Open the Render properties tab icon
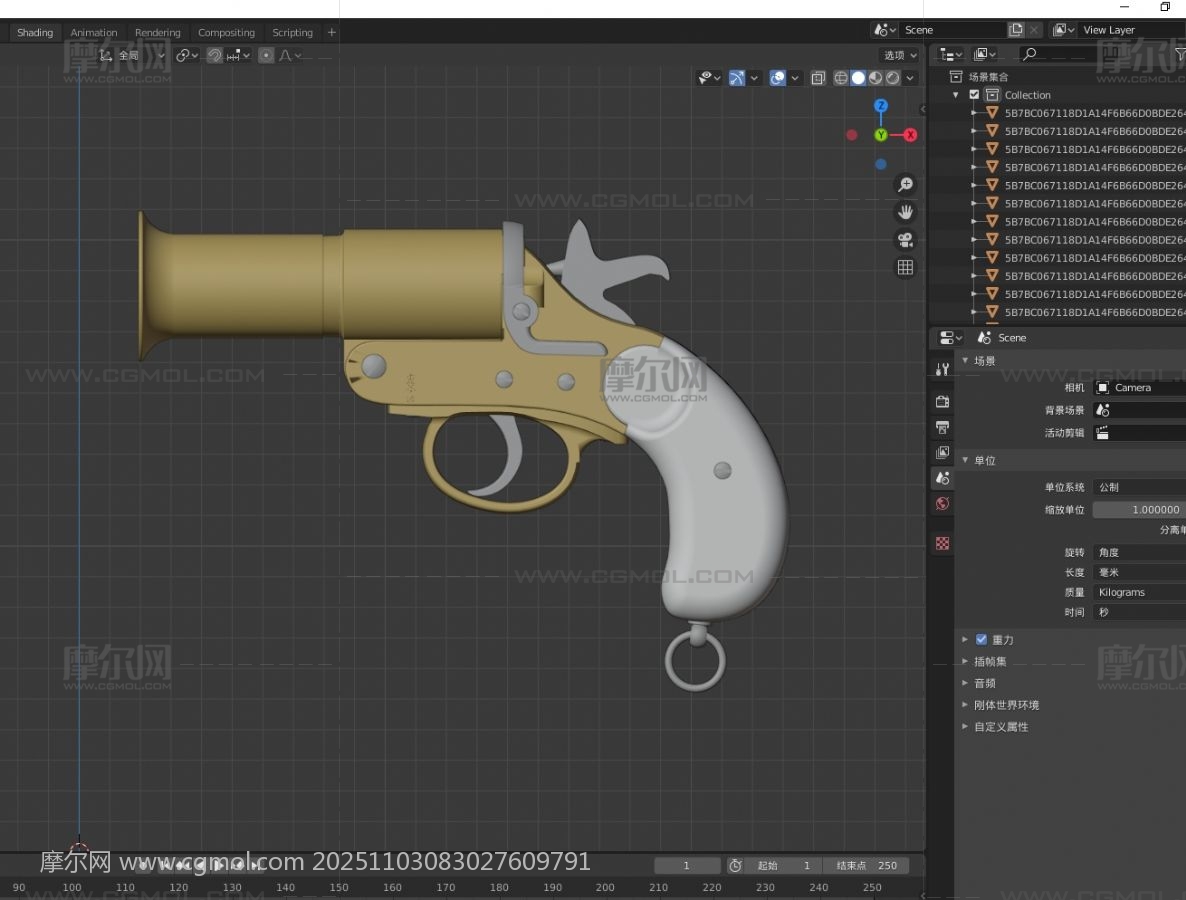 [x=942, y=401]
